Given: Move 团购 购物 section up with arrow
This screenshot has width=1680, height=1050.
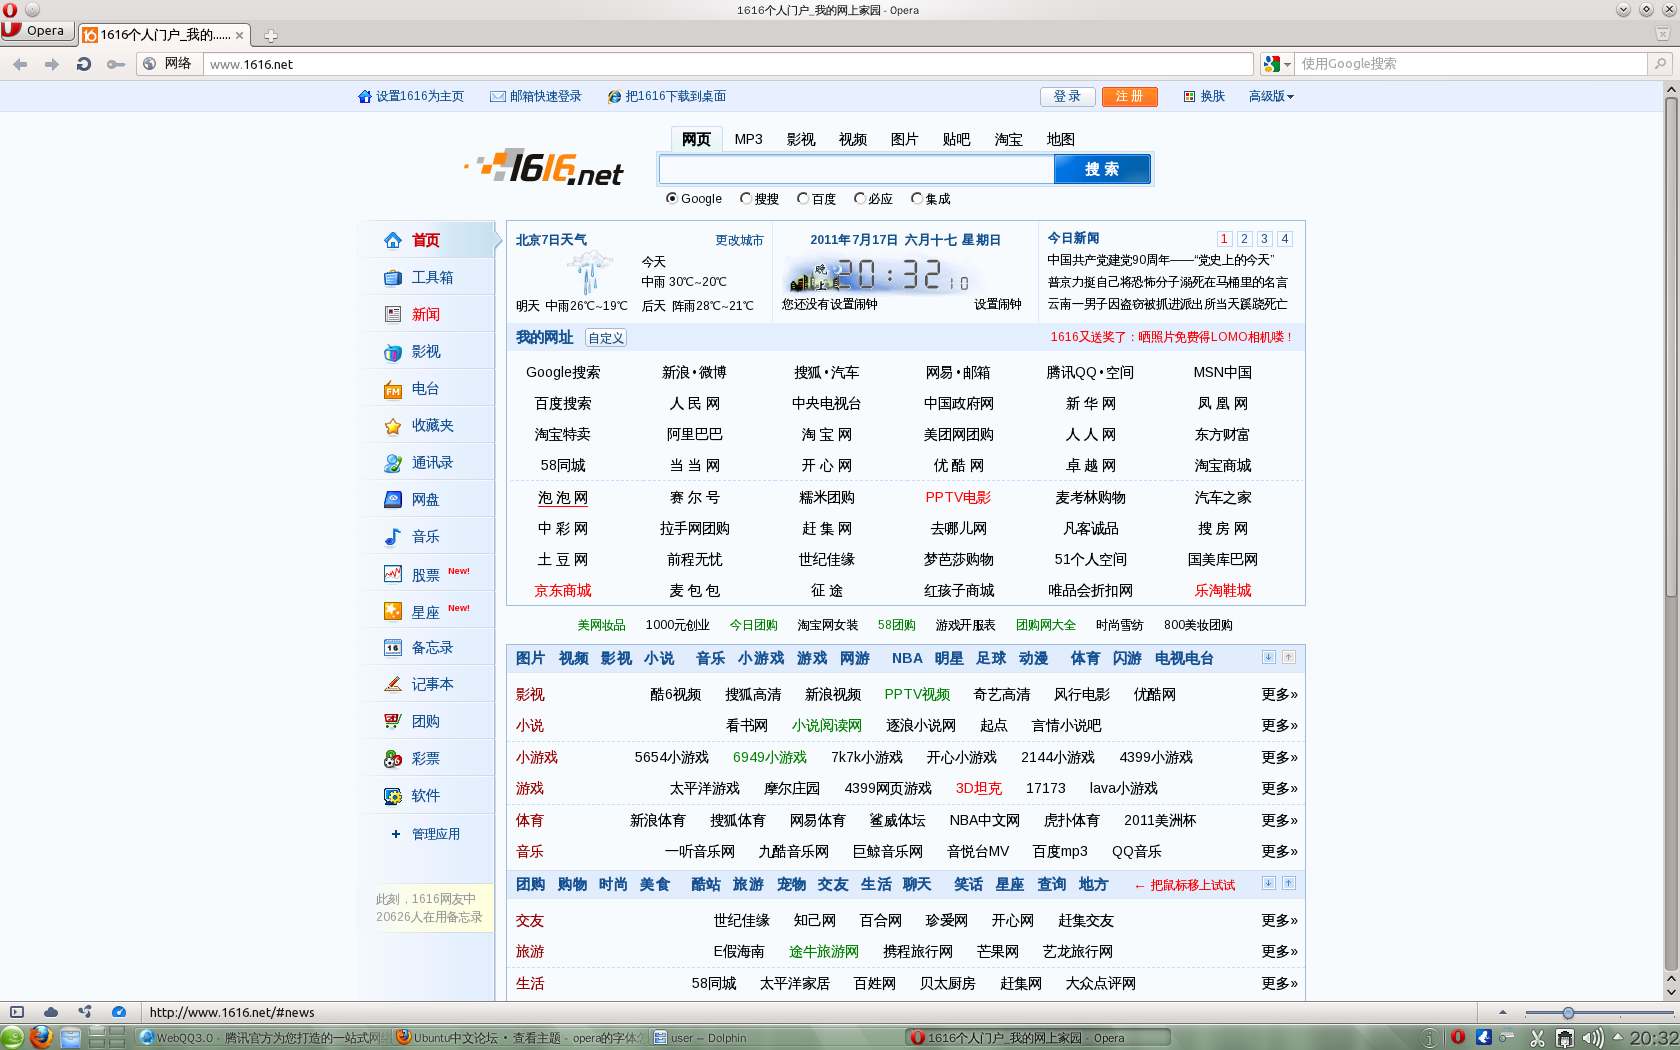Looking at the screenshot, I should [x=1288, y=883].
